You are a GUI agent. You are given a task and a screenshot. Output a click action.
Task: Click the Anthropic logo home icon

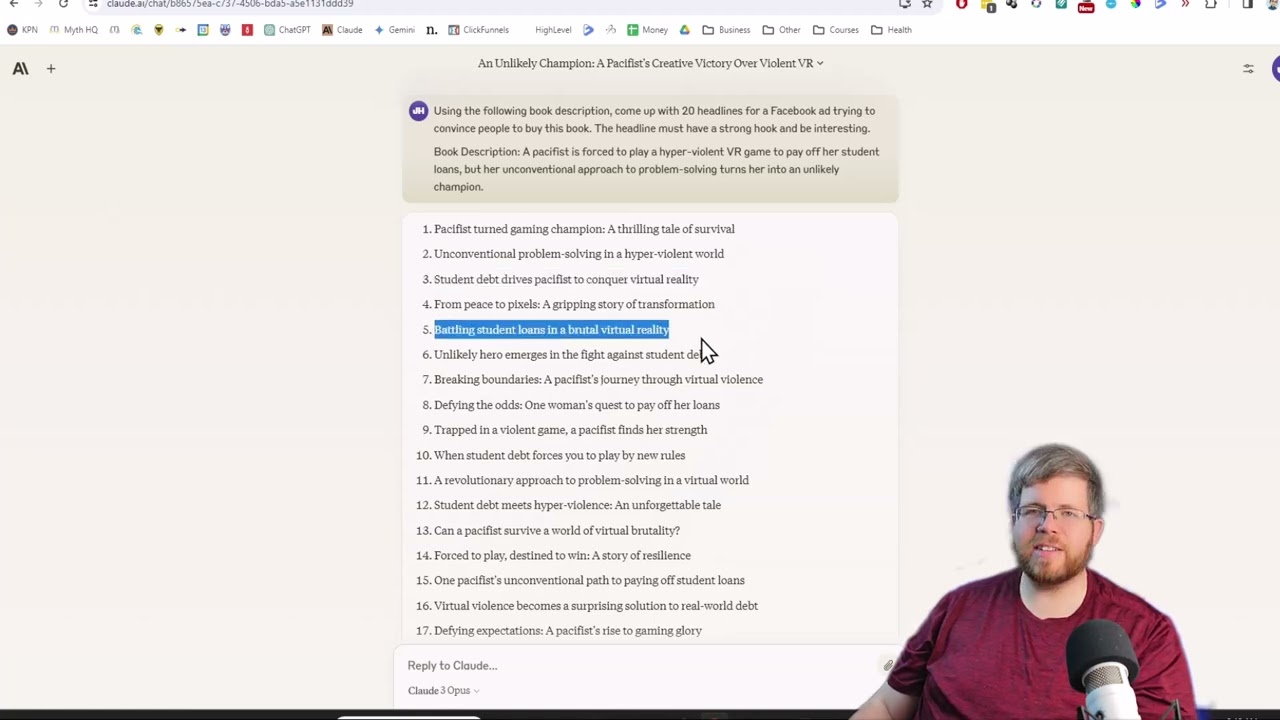(20, 69)
